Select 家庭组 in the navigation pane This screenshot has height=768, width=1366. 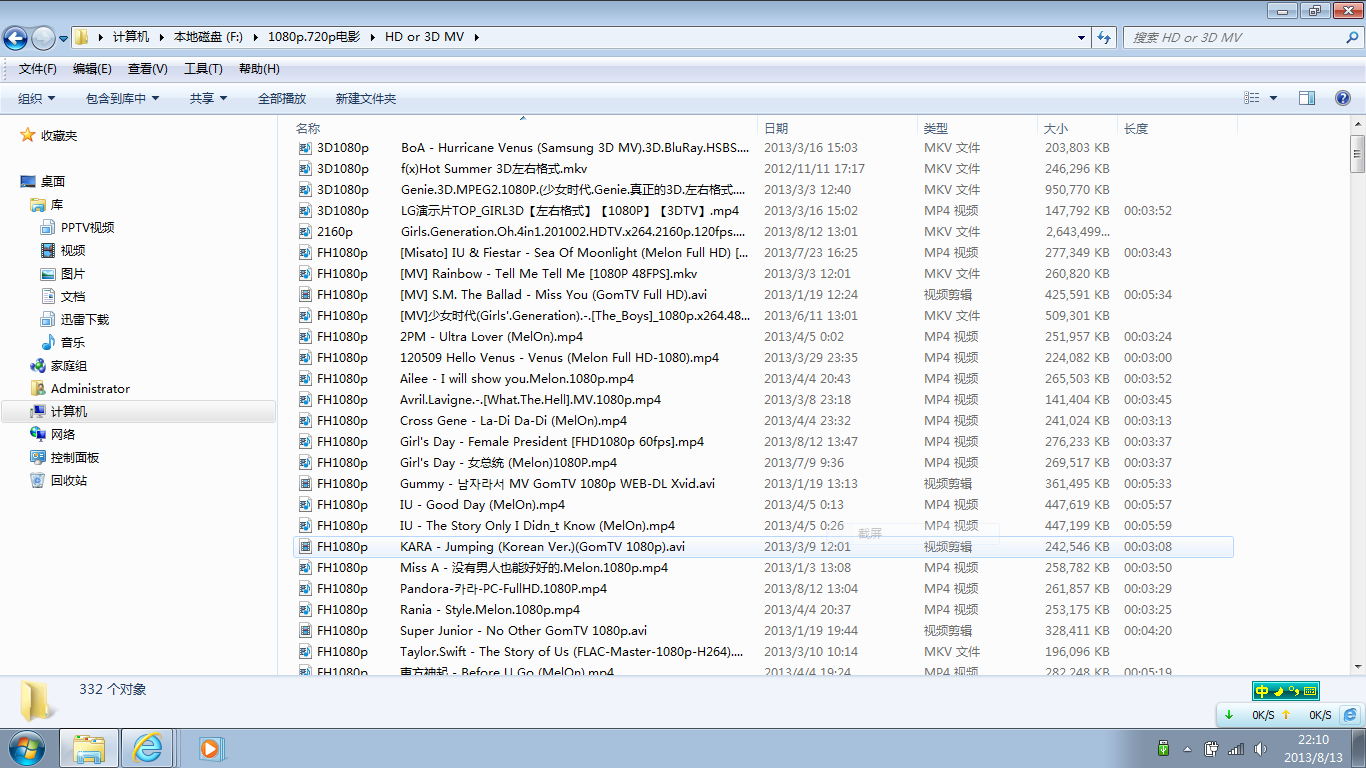click(58, 365)
